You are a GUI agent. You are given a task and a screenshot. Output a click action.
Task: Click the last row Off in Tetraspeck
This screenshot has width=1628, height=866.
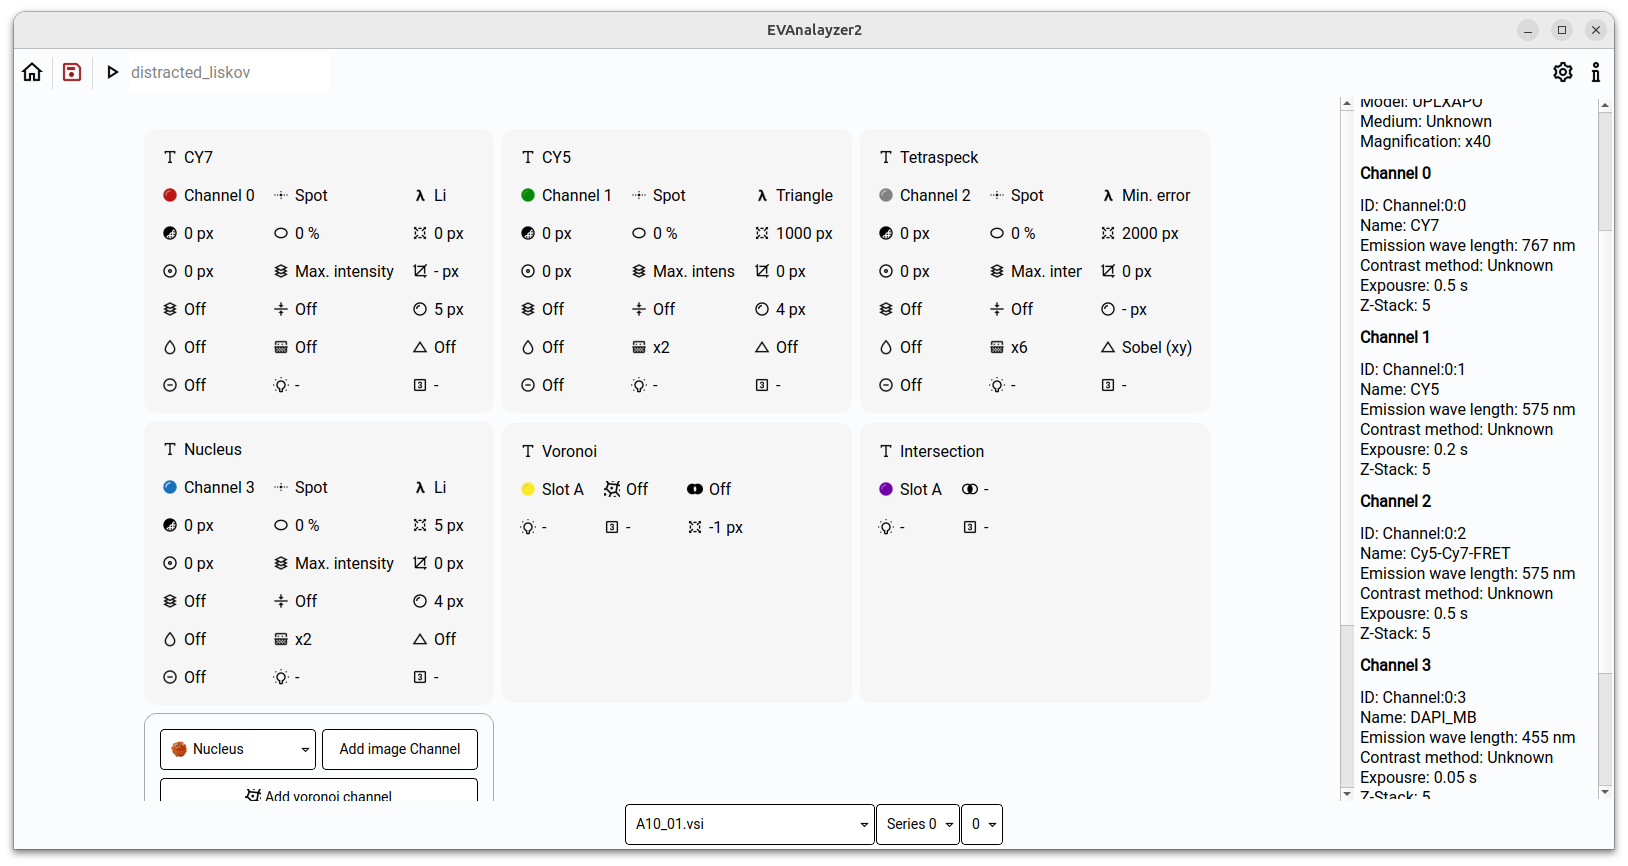(x=901, y=385)
